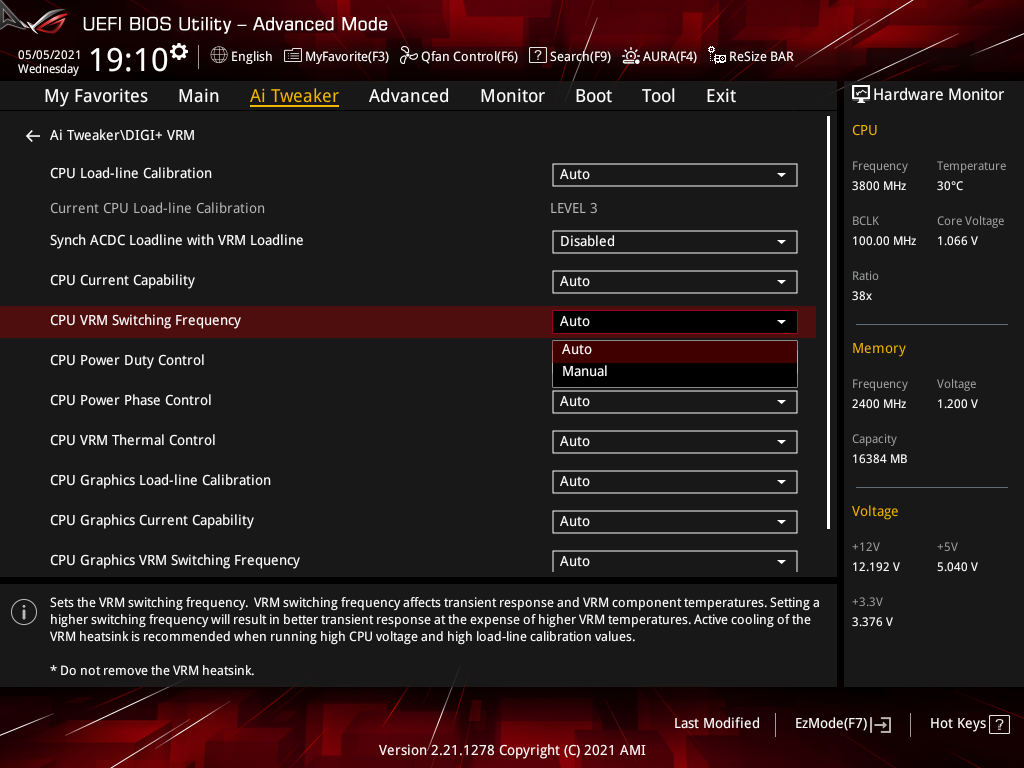
Task: Switch to the Main tab
Action: coord(199,96)
